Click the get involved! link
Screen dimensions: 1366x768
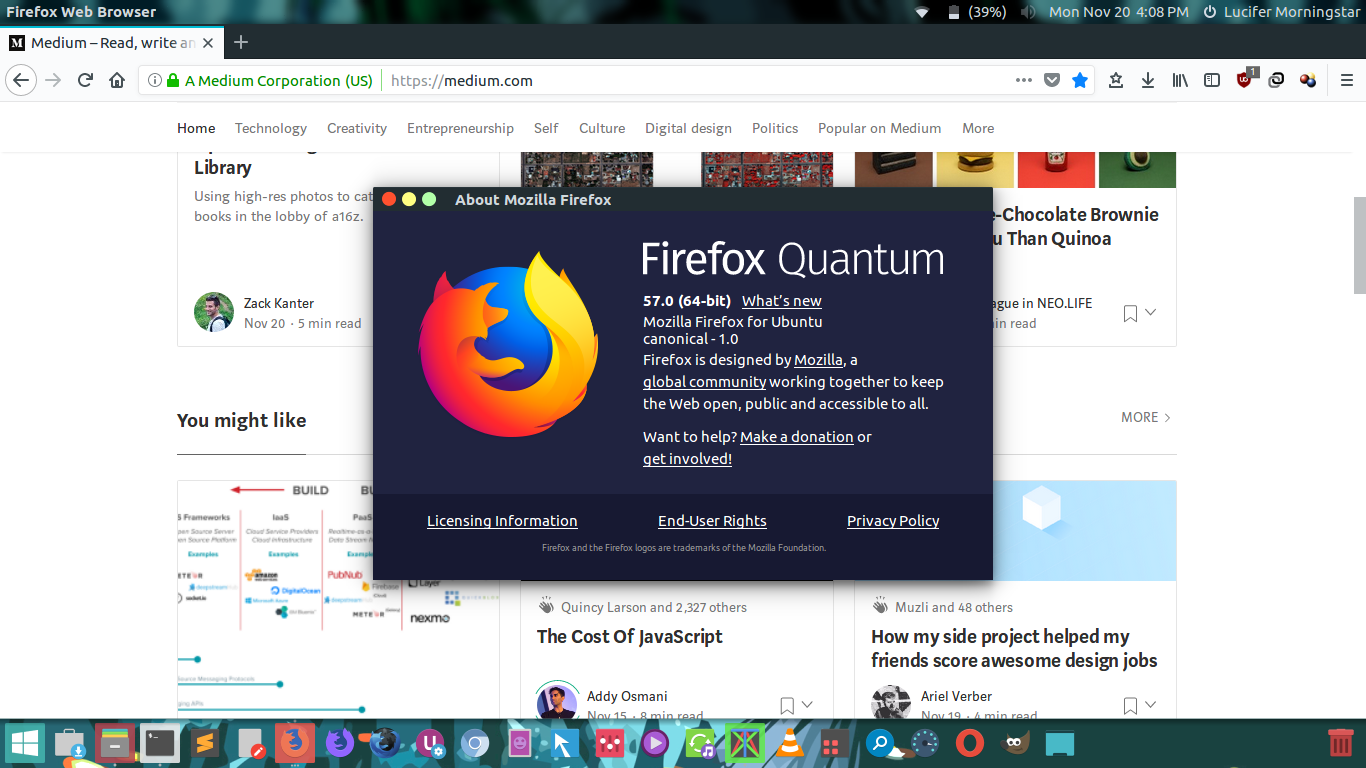click(x=687, y=459)
